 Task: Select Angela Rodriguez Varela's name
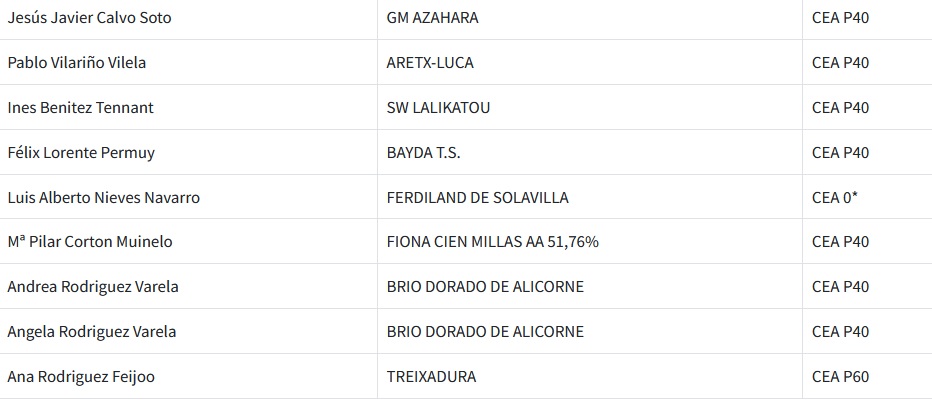click(93, 332)
